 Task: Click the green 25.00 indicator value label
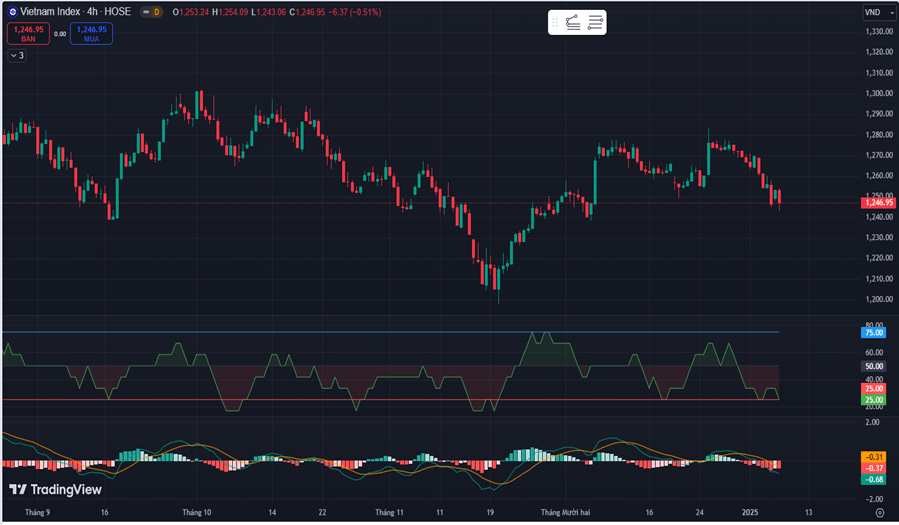click(x=874, y=400)
